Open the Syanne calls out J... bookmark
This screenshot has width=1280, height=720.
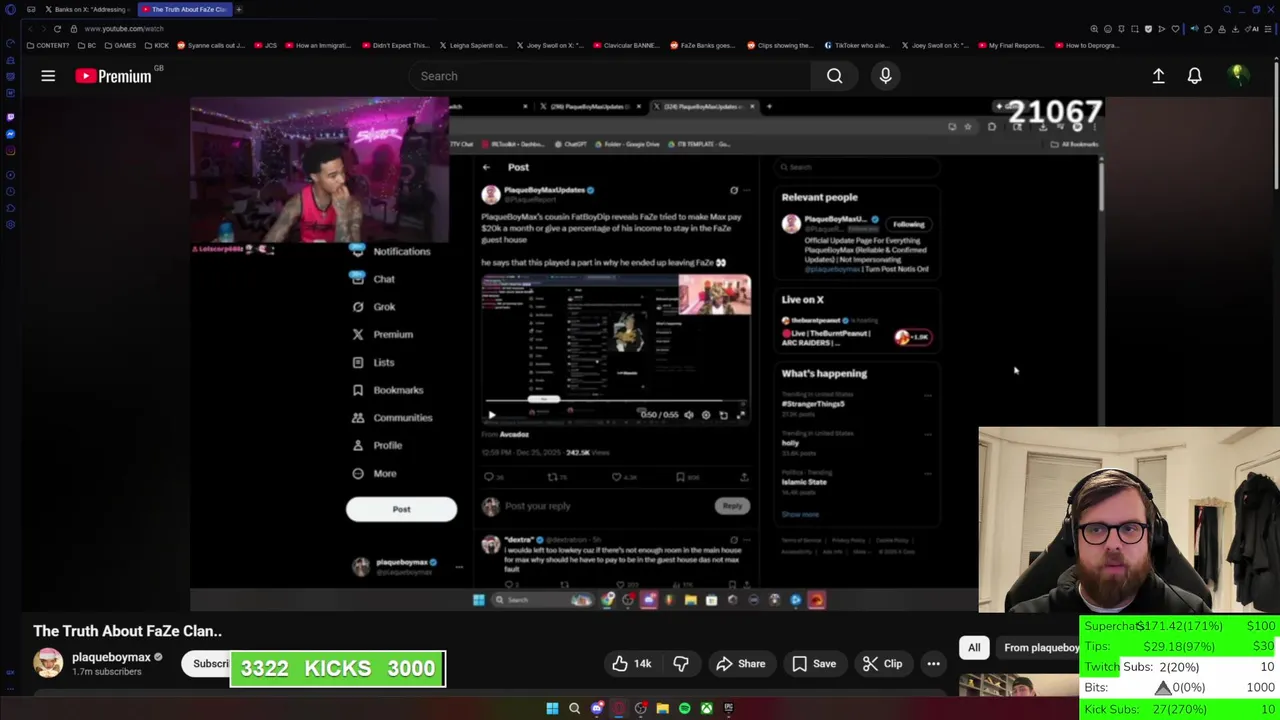tap(212, 45)
